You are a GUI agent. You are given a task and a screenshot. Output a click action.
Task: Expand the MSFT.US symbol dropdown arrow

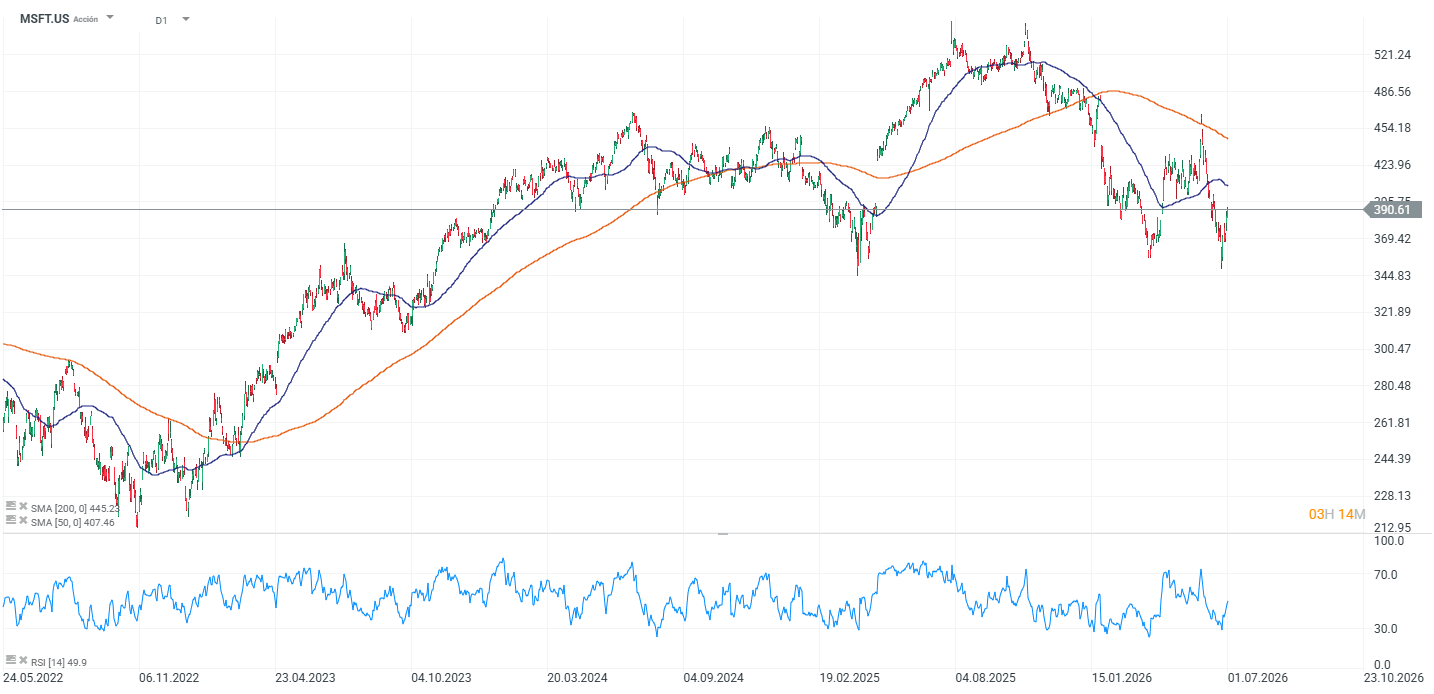[110, 18]
